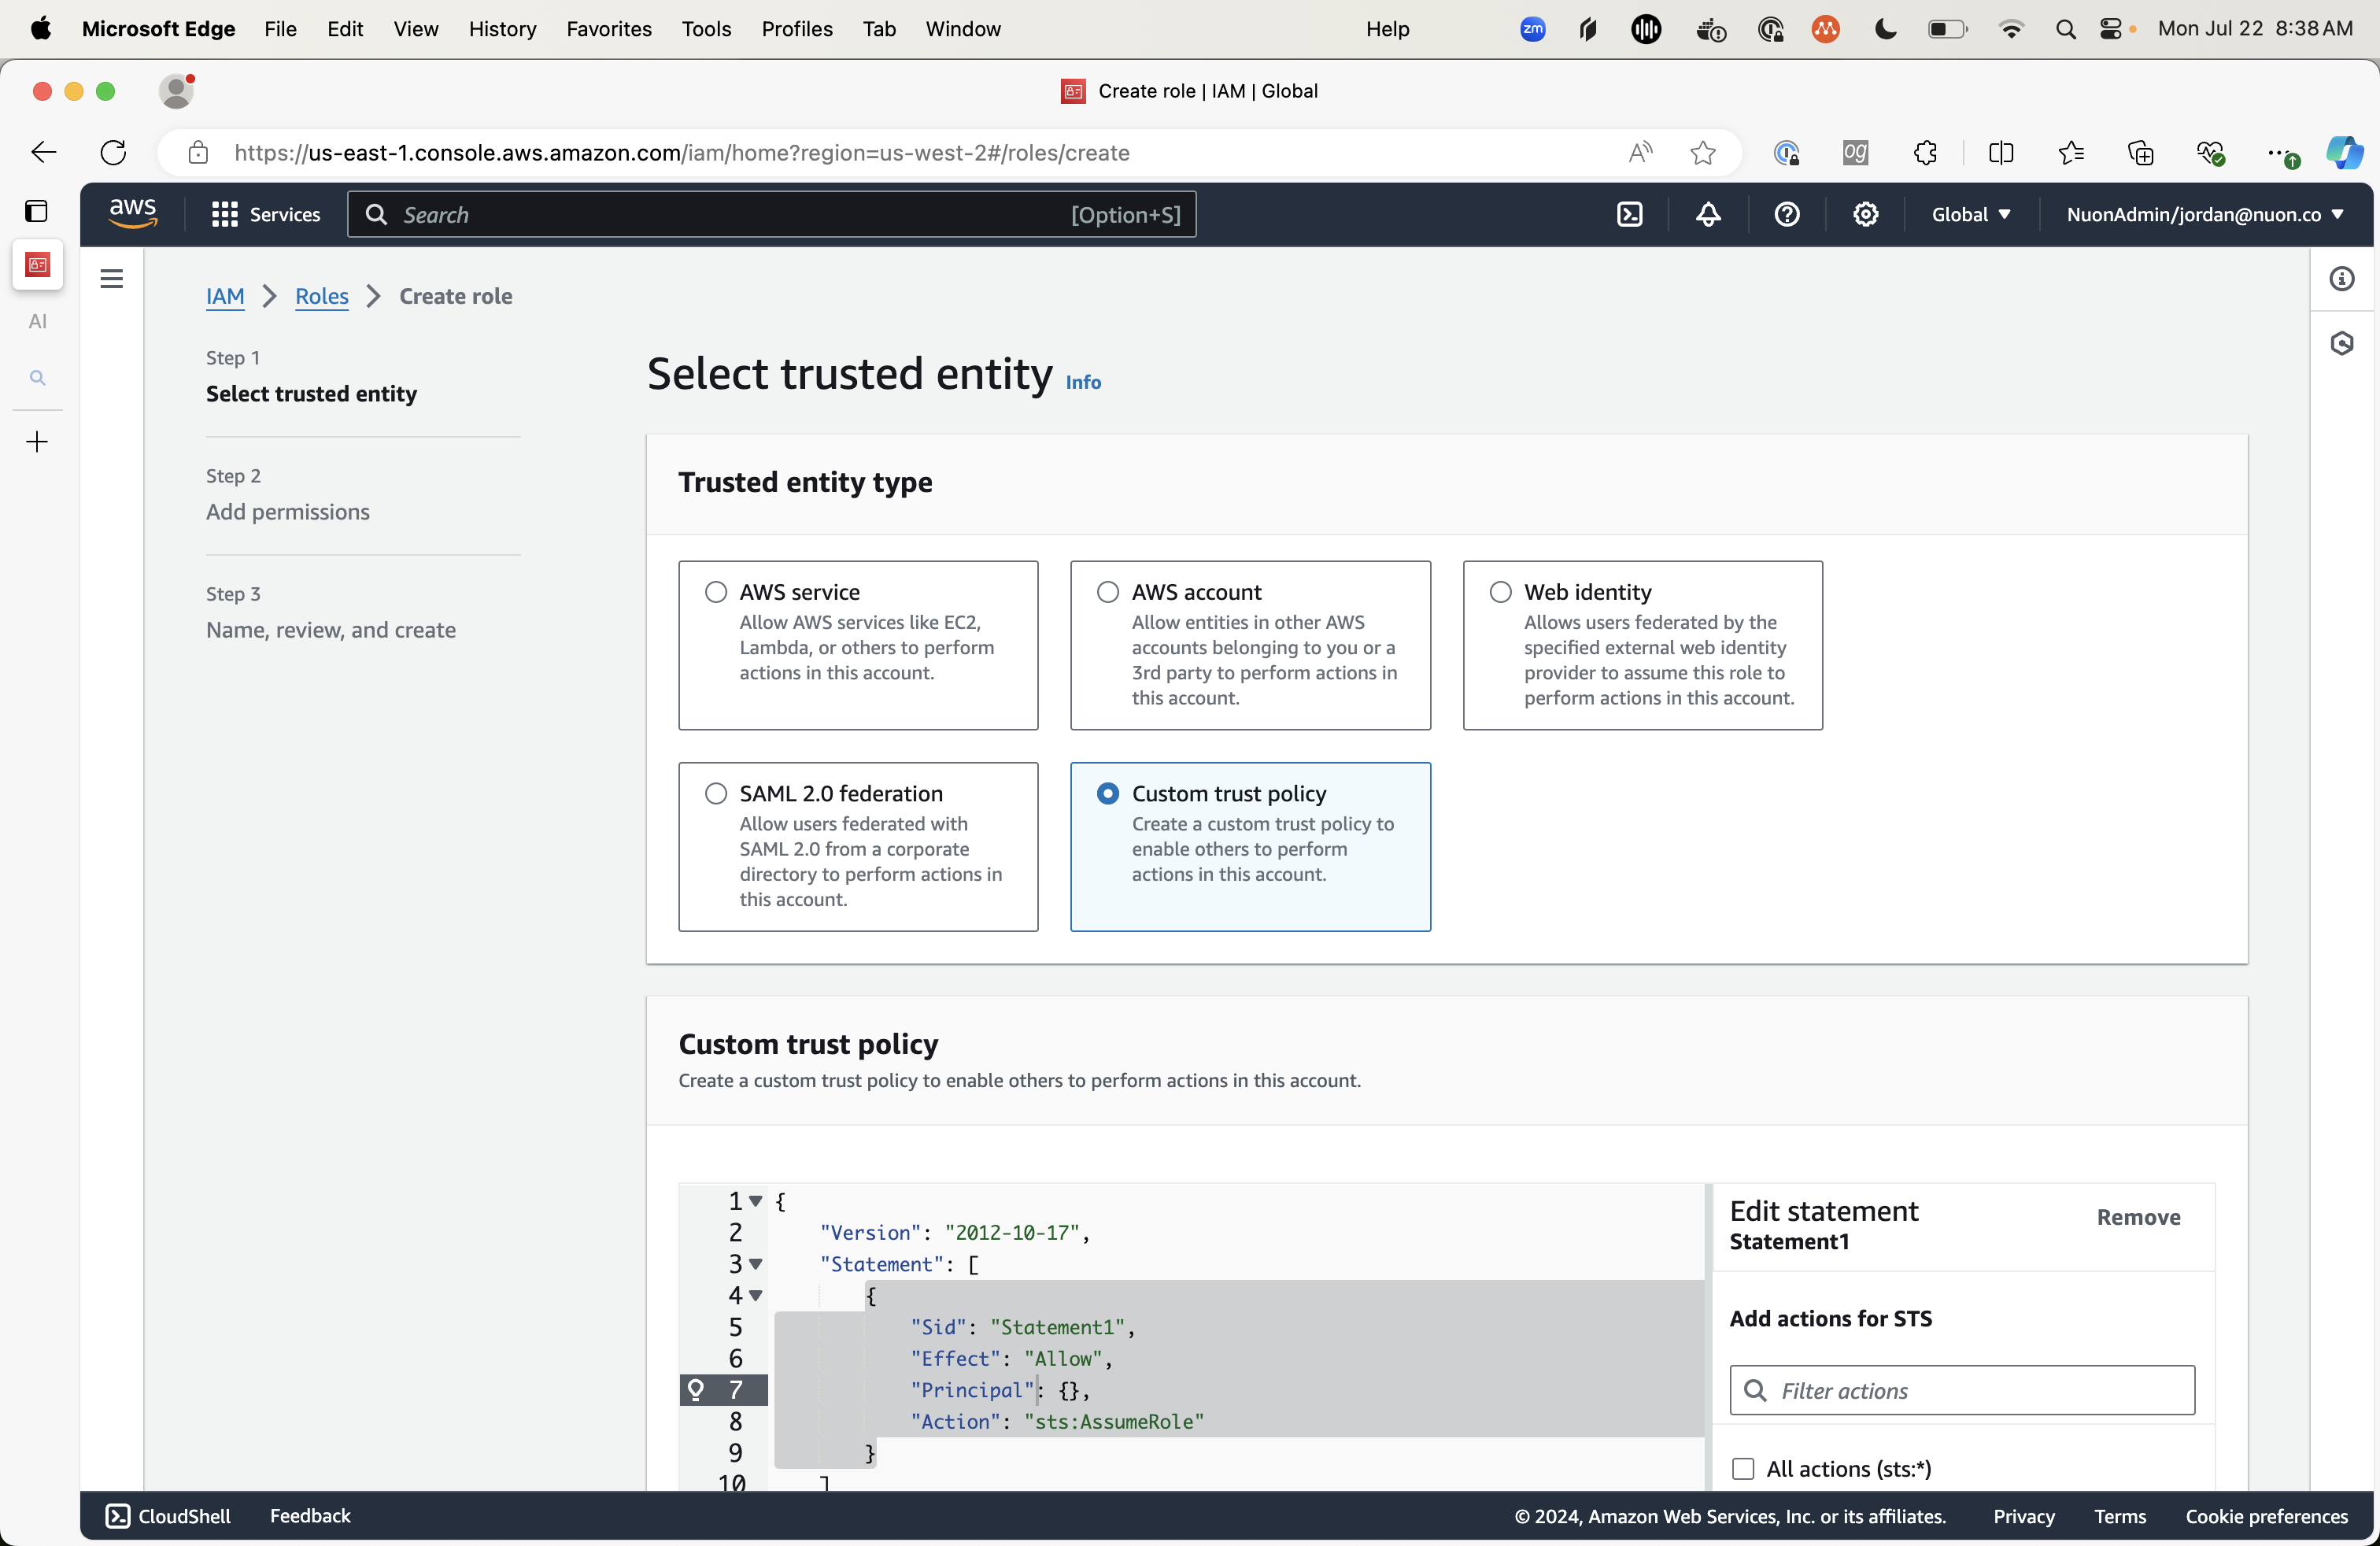
Task: Click the Filter actions input field
Action: point(1962,1390)
